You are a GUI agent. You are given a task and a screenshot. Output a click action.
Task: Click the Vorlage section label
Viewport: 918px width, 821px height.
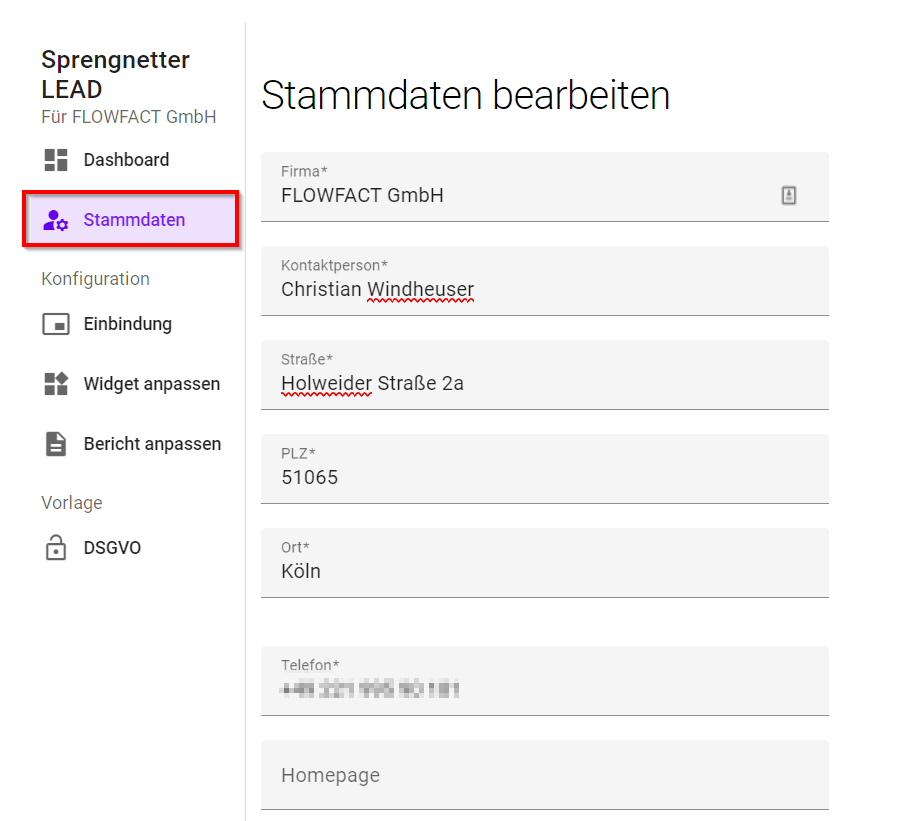72,503
